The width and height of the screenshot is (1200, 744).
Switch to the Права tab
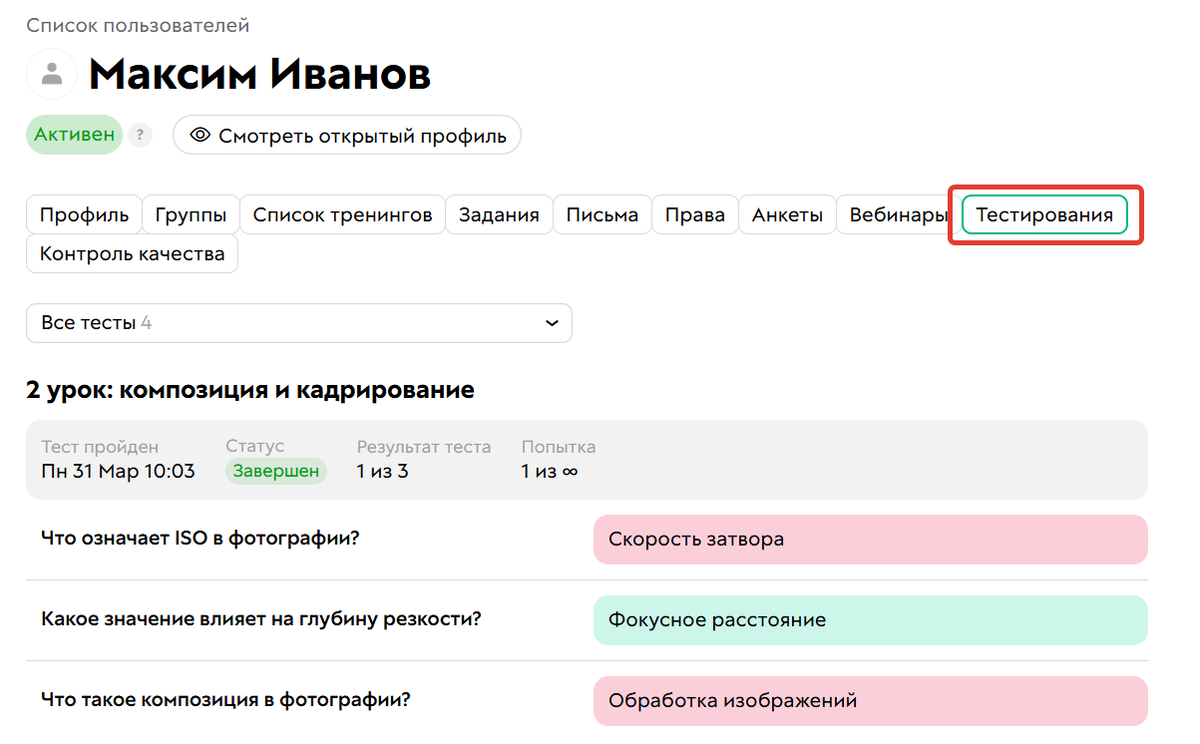[694, 213]
